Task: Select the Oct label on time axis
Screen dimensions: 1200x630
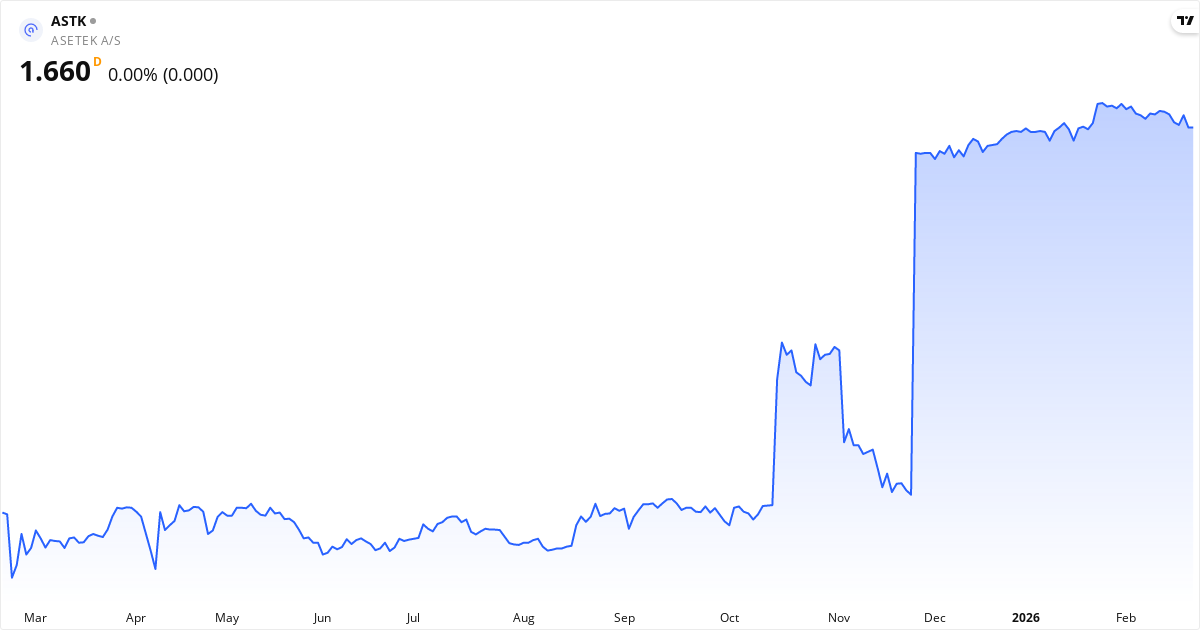Action: point(729,618)
